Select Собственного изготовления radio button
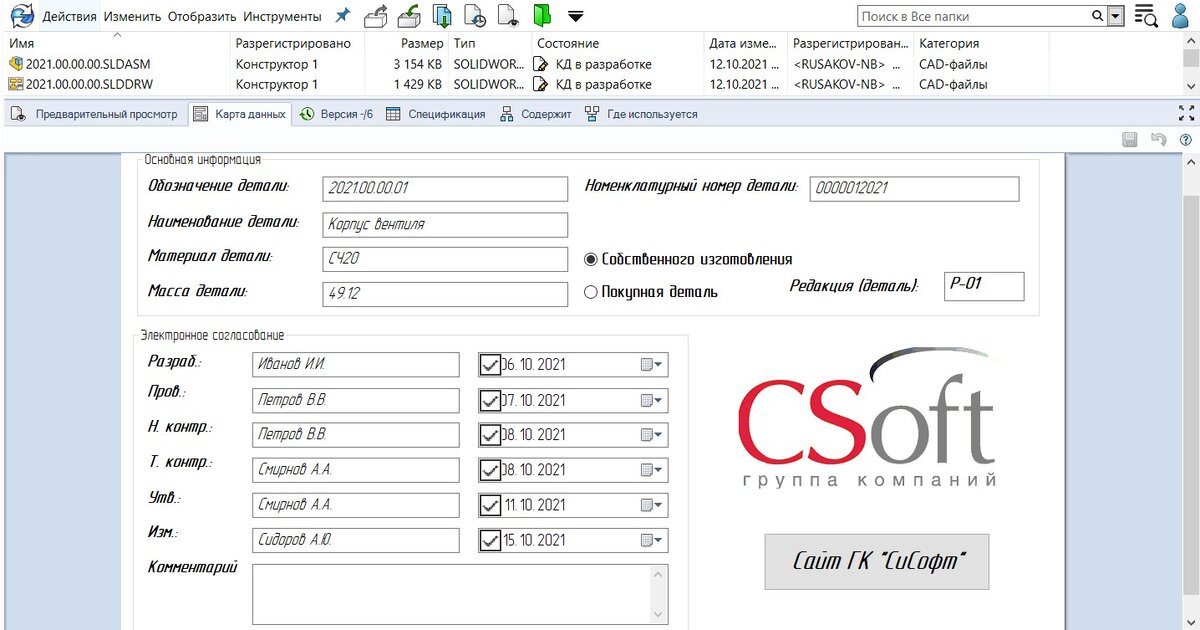Image resolution: width=1200 pixels, height=630 pixels. coord(591,260)
